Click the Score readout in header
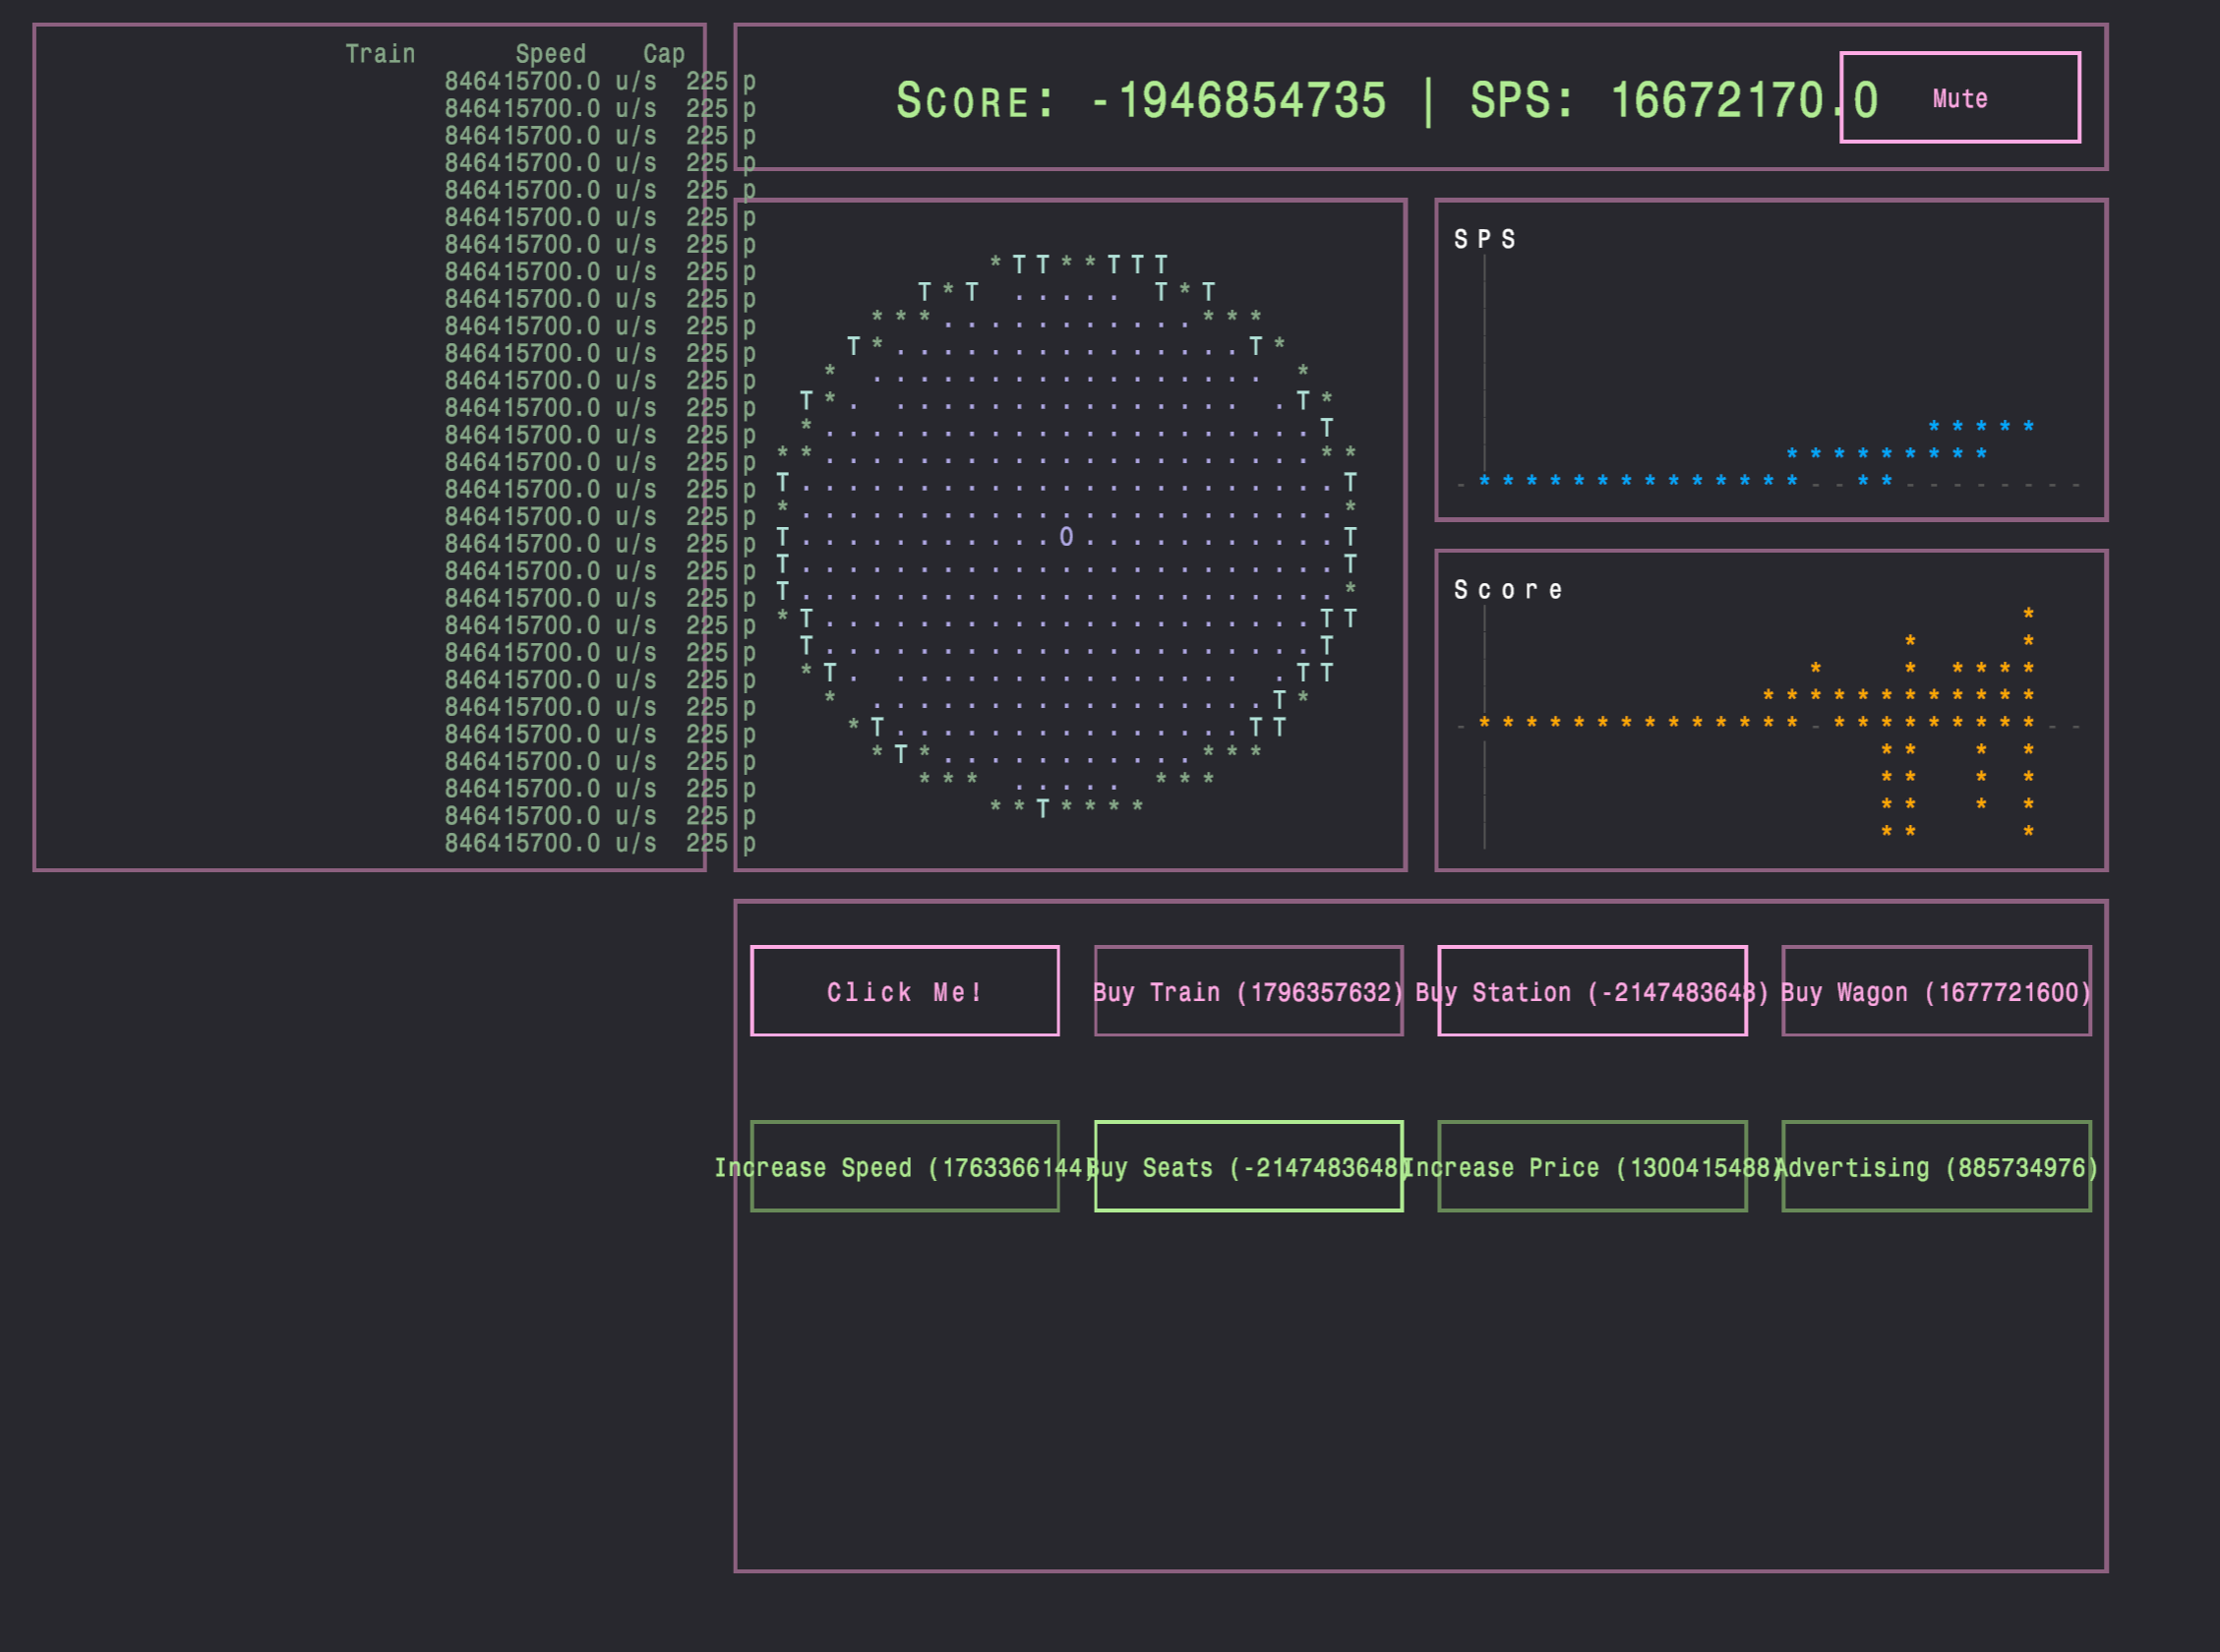The width and height of the screenshot is (2220, 1652). [1140, 100]
